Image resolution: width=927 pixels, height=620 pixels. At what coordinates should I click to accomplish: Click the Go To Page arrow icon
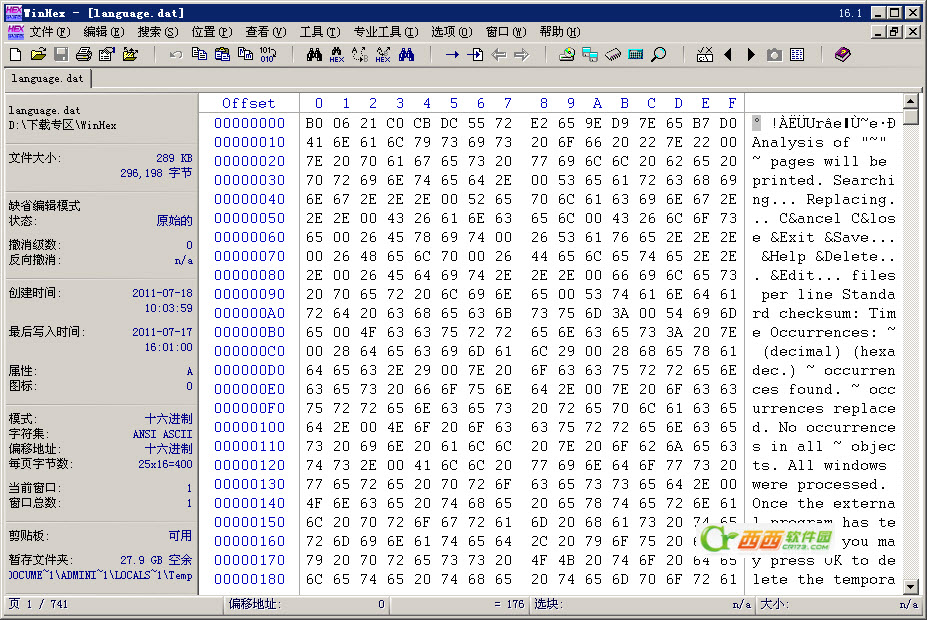(475, 55)
